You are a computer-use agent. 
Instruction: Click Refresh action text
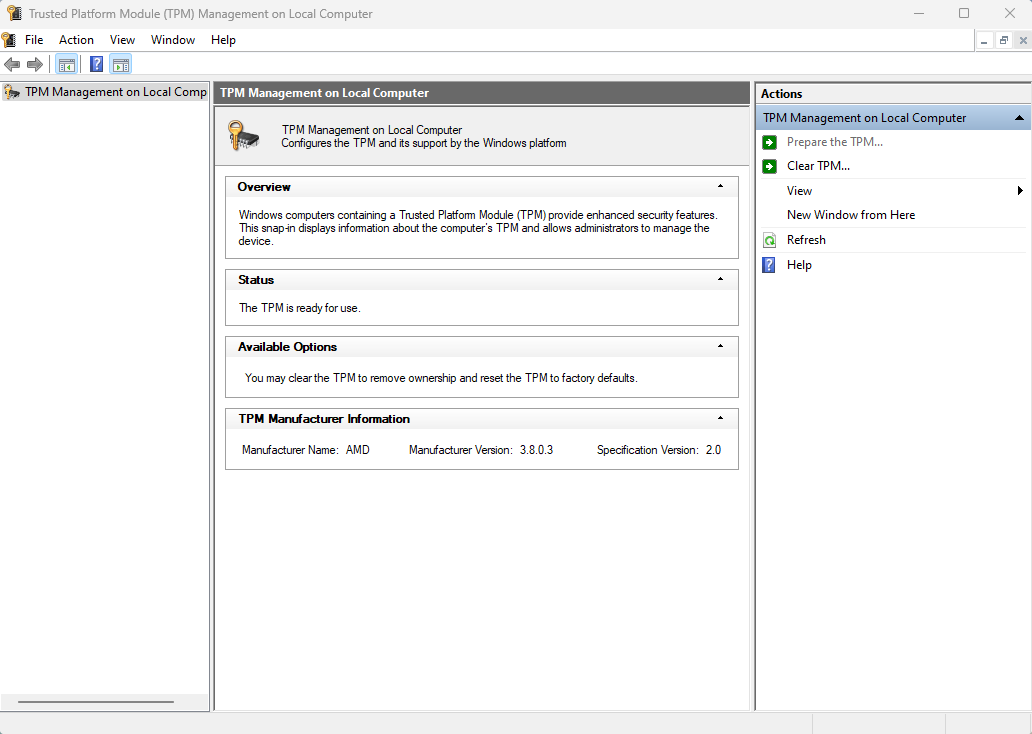coord(806,240)
